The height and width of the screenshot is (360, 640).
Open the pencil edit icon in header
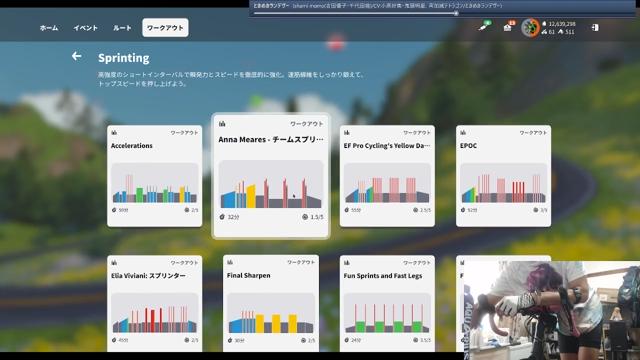pos(484,27)
